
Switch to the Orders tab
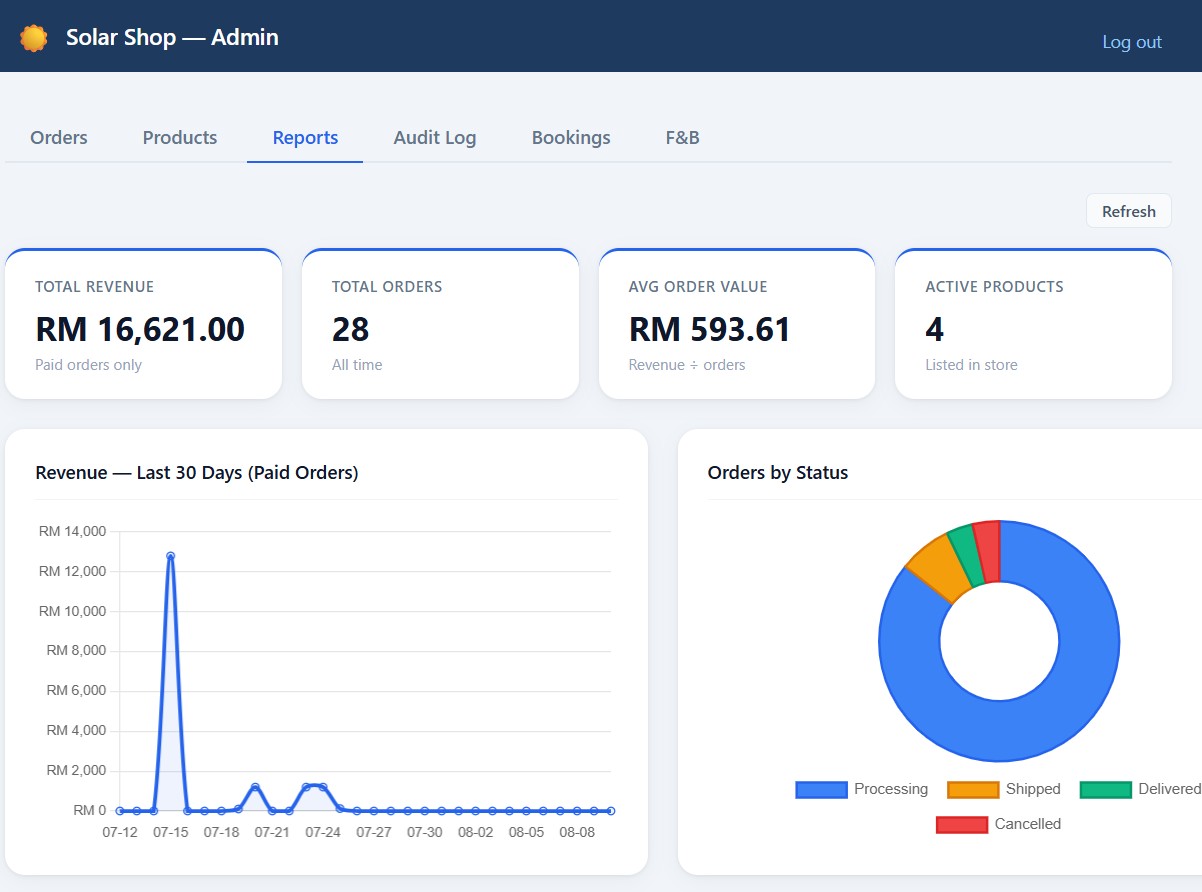point(59,138)
